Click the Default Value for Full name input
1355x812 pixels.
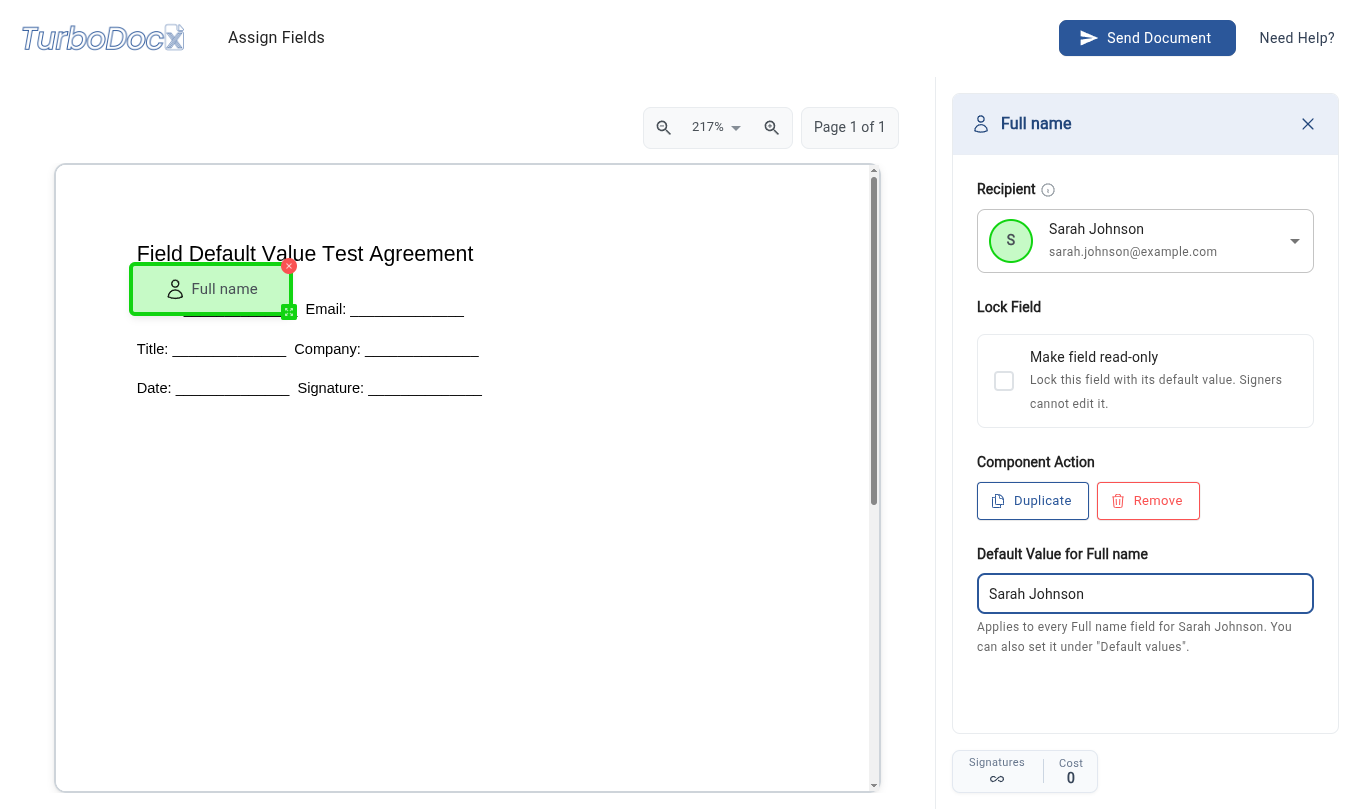click(1145, 594)
